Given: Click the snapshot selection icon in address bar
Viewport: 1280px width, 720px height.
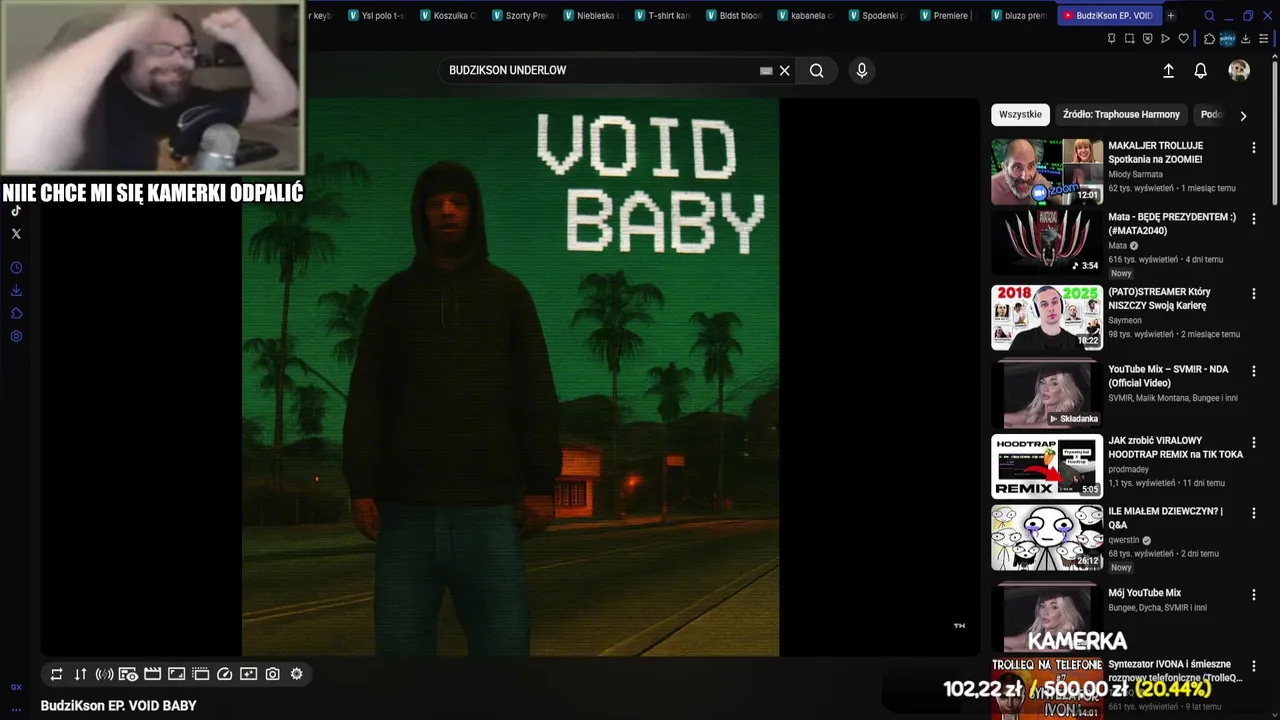Looking at the screenshot, I should point(1129,39).
